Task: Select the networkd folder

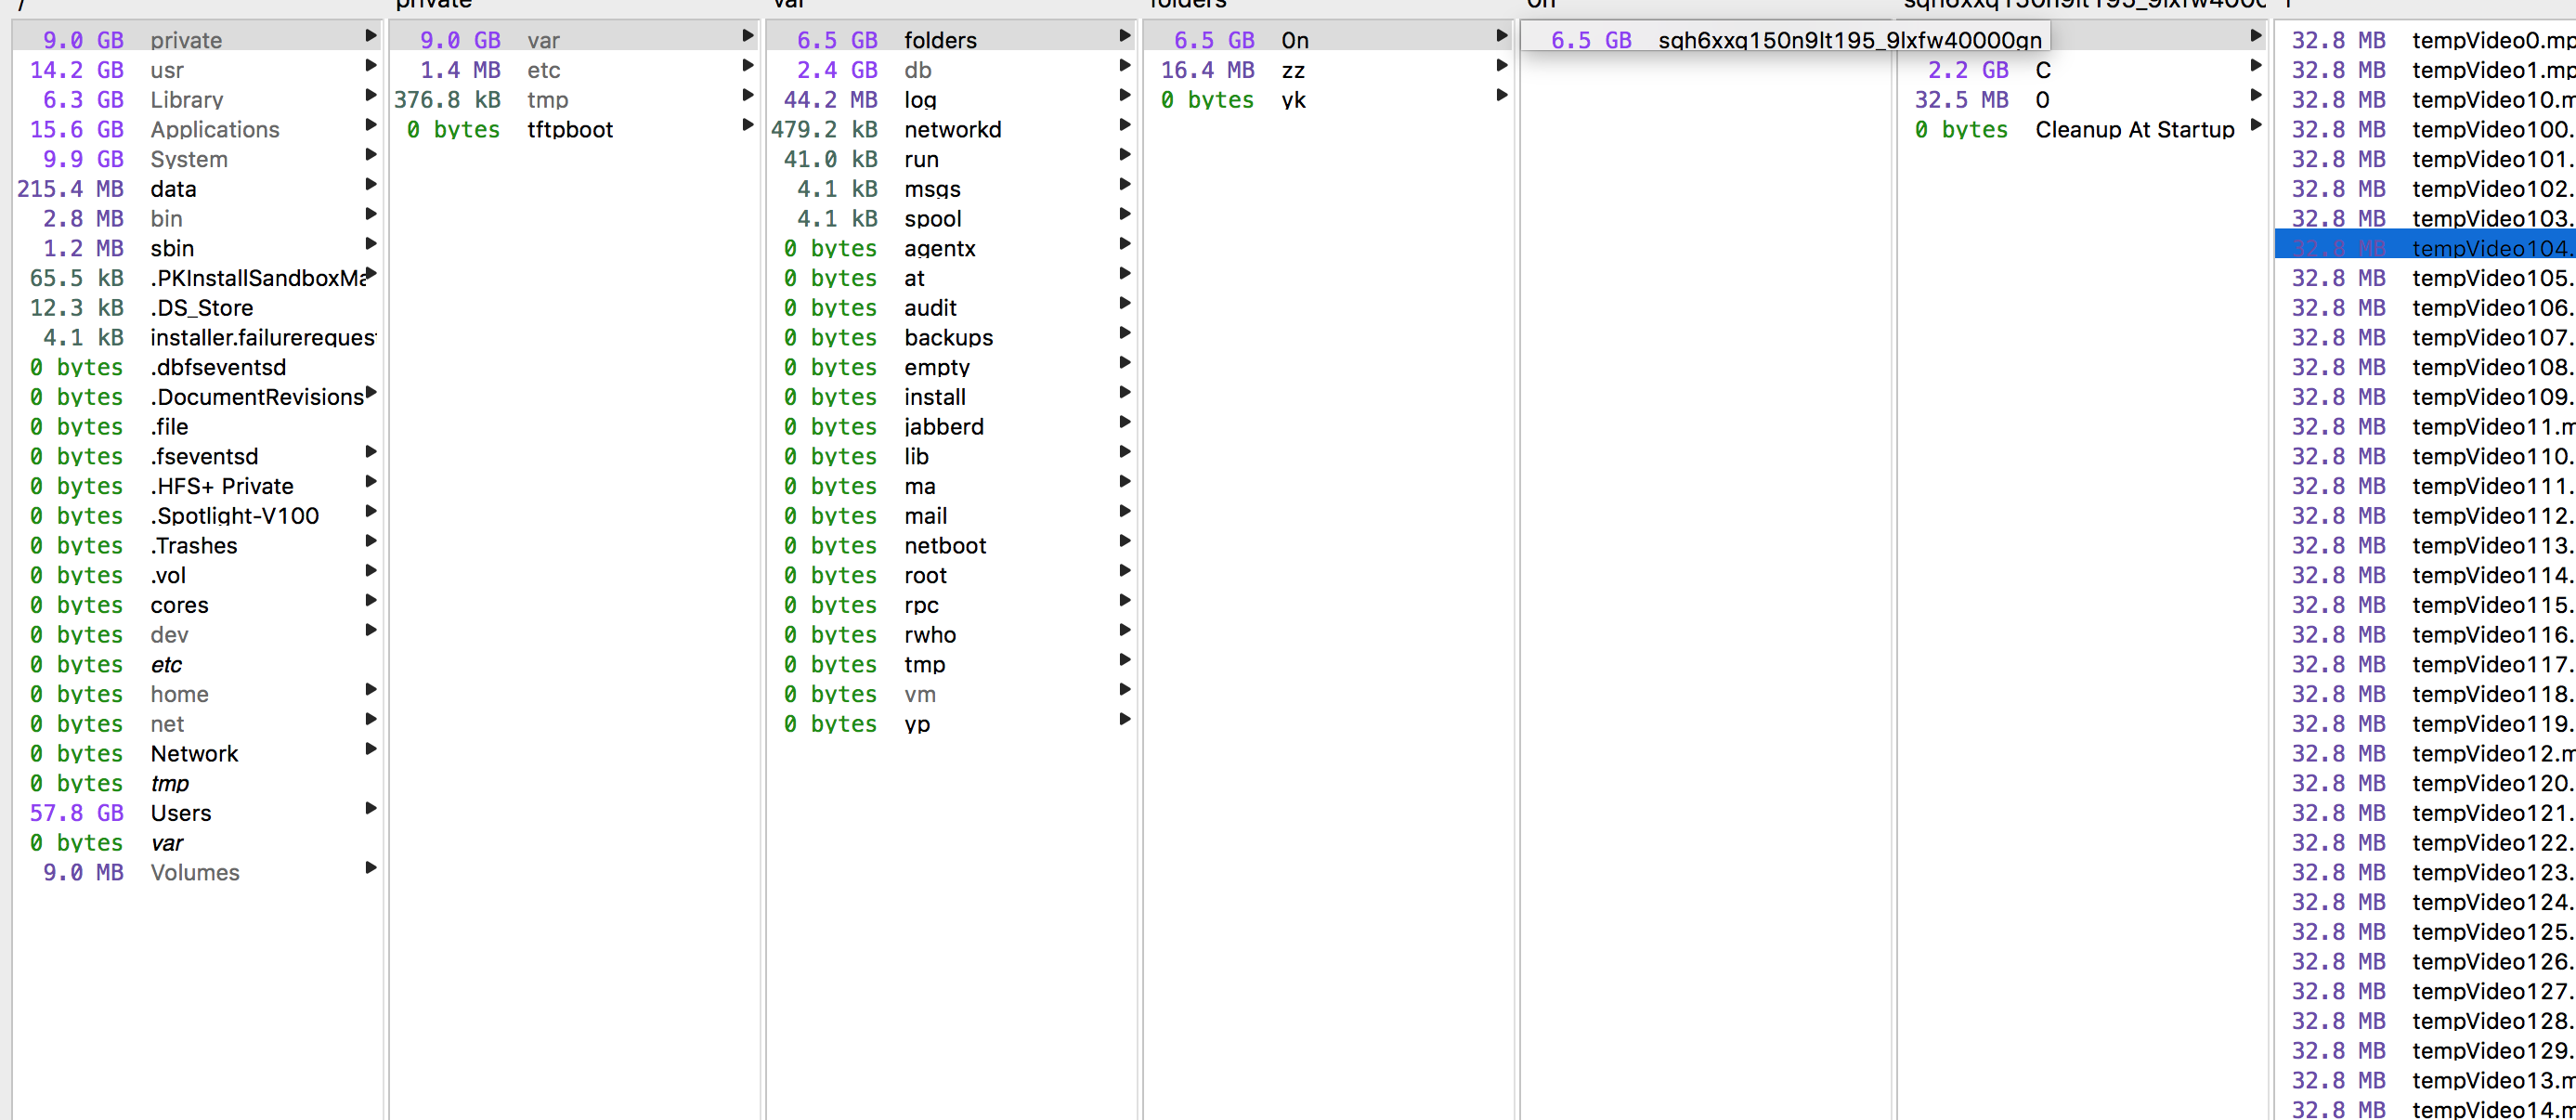Action: [952, 129]
